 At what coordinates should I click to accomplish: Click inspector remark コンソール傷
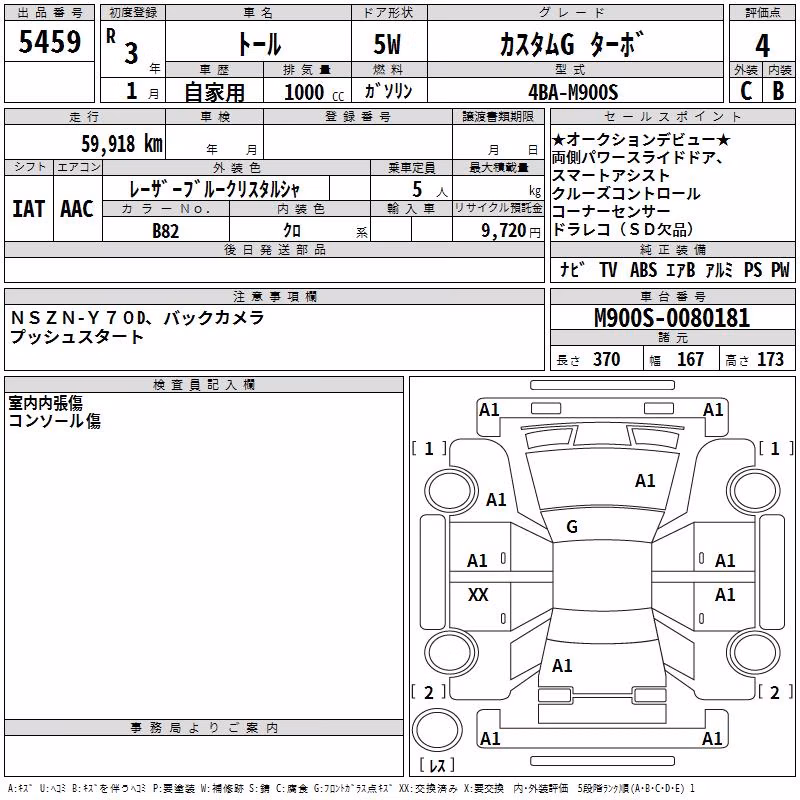[x=55, y=421]
